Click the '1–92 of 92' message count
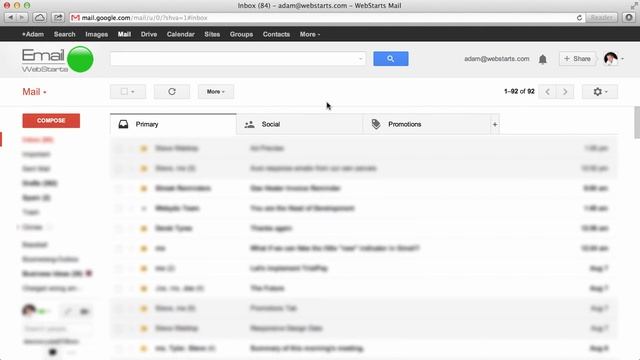This screenshot has height=360, width=640. (x=519, y=91)
